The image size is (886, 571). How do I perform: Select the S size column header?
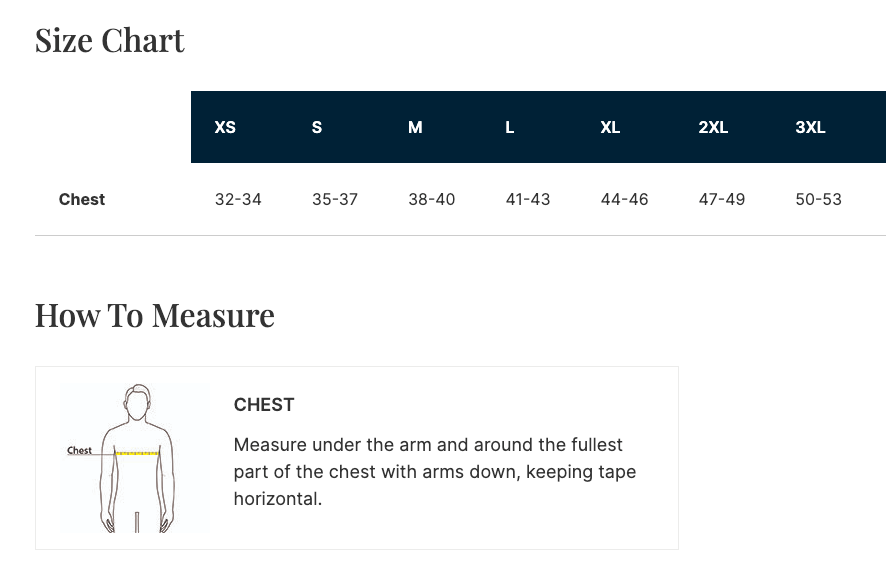point(317,128)
